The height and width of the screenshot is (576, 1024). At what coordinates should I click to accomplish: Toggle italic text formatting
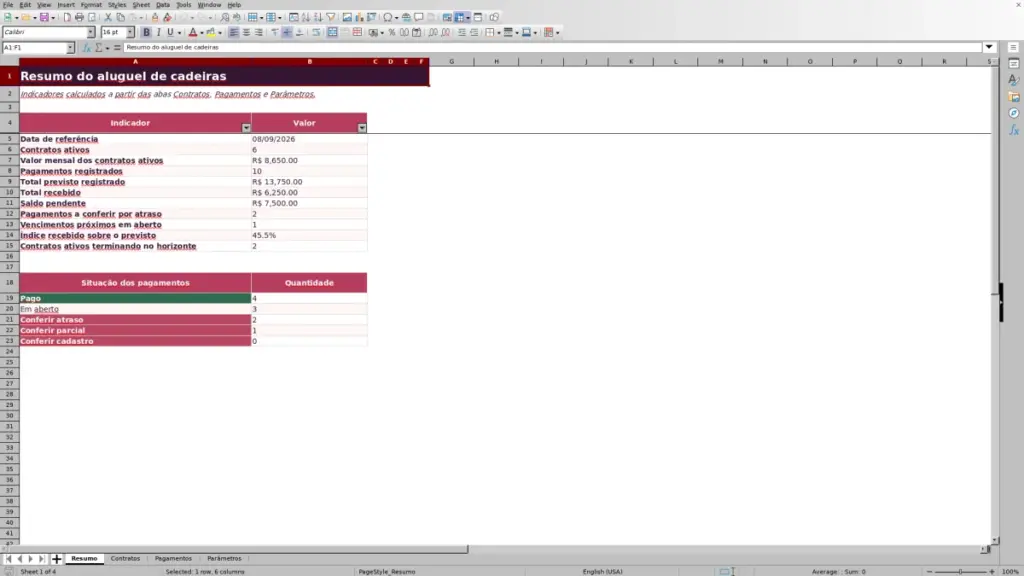coord(158,32)
